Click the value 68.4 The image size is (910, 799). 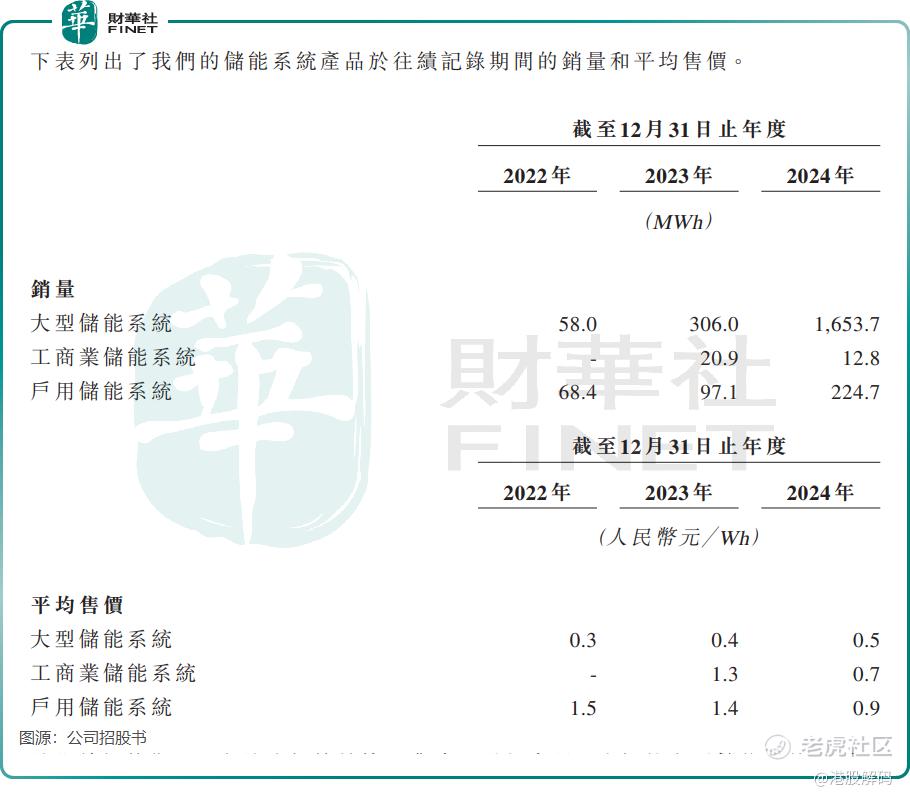[577, 392]
